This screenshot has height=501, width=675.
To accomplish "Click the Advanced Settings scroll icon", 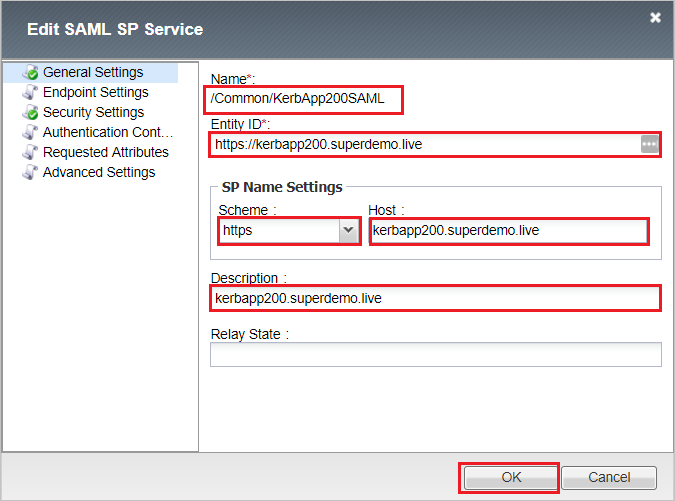I will pos(30,172).
